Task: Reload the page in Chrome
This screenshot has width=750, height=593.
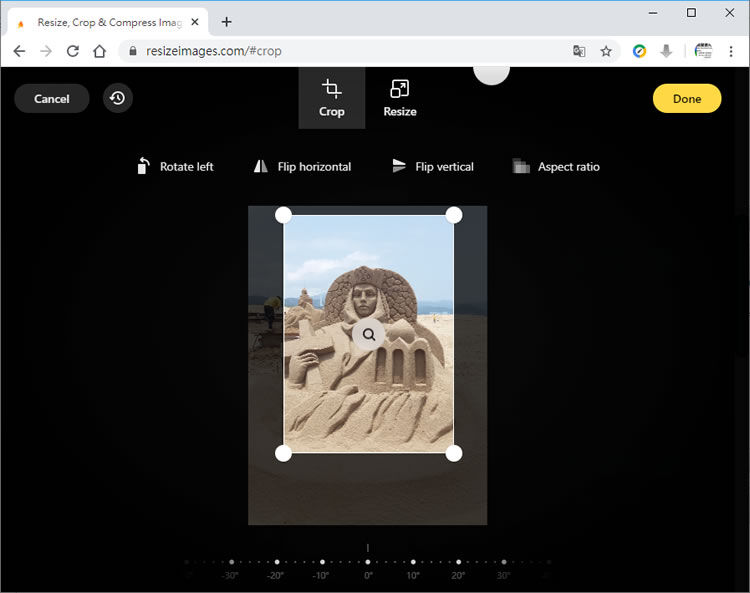Action: (73, 51)
